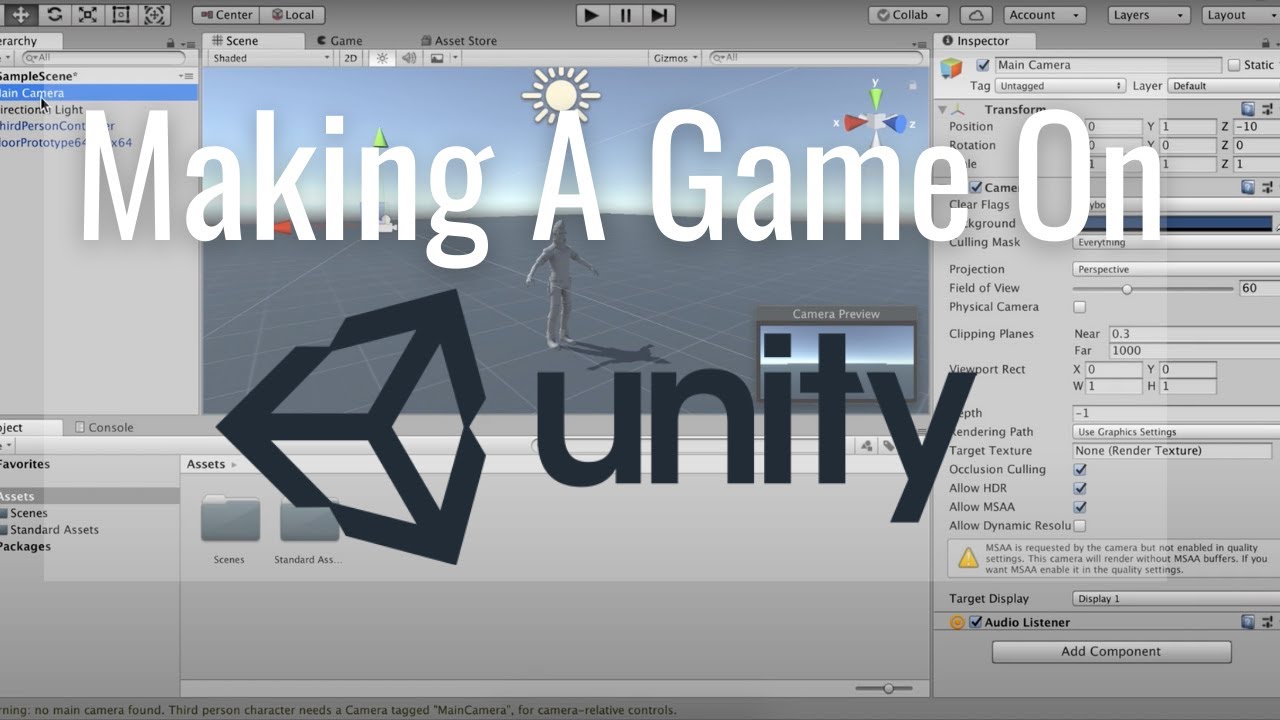Click the Add Component button
The height and width of the screenshot is (720, 1280).
pyautogui.click(x=1111, y=651)
